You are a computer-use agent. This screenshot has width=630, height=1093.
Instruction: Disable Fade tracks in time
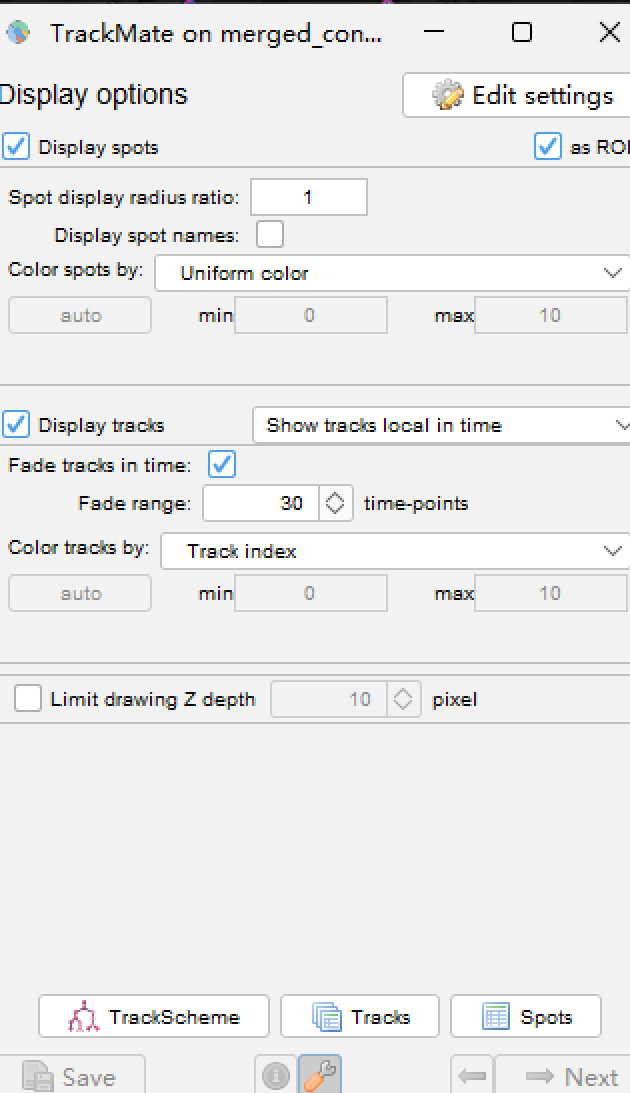222,465
